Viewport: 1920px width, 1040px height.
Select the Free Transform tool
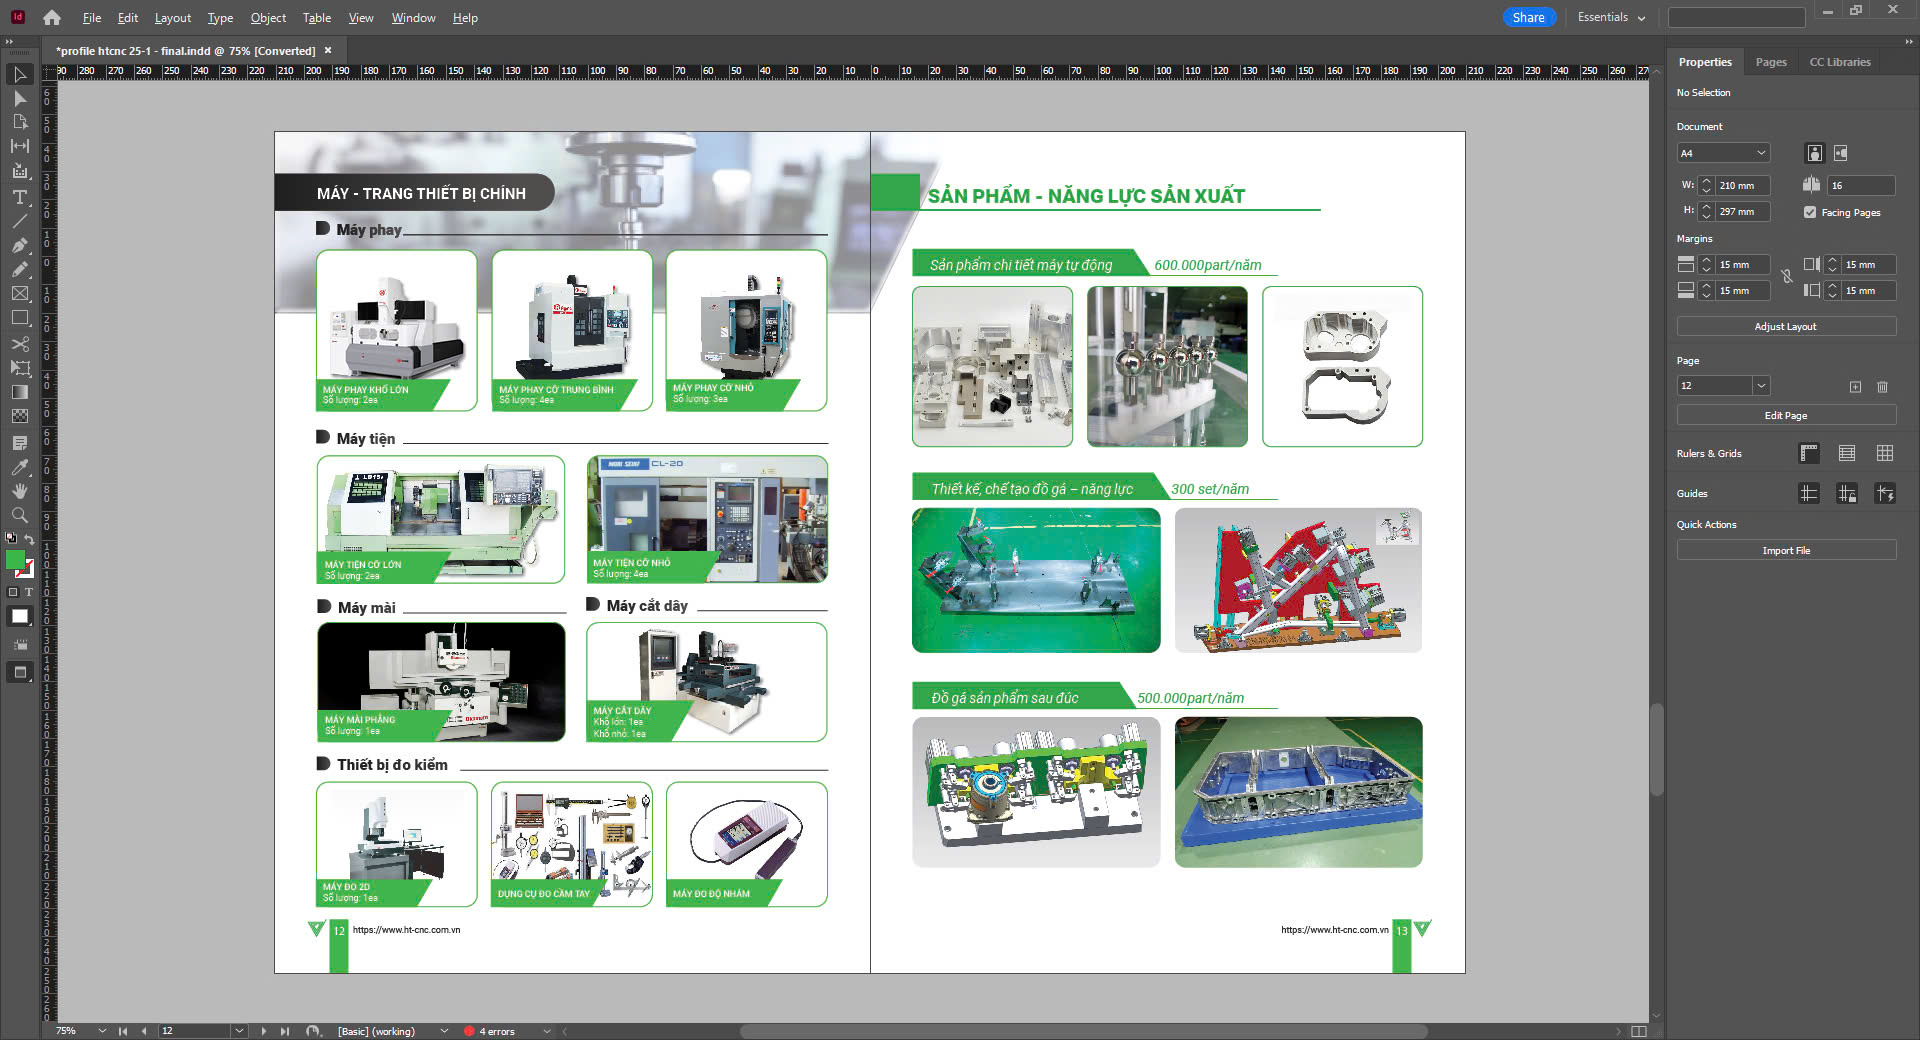pos(19,368)
